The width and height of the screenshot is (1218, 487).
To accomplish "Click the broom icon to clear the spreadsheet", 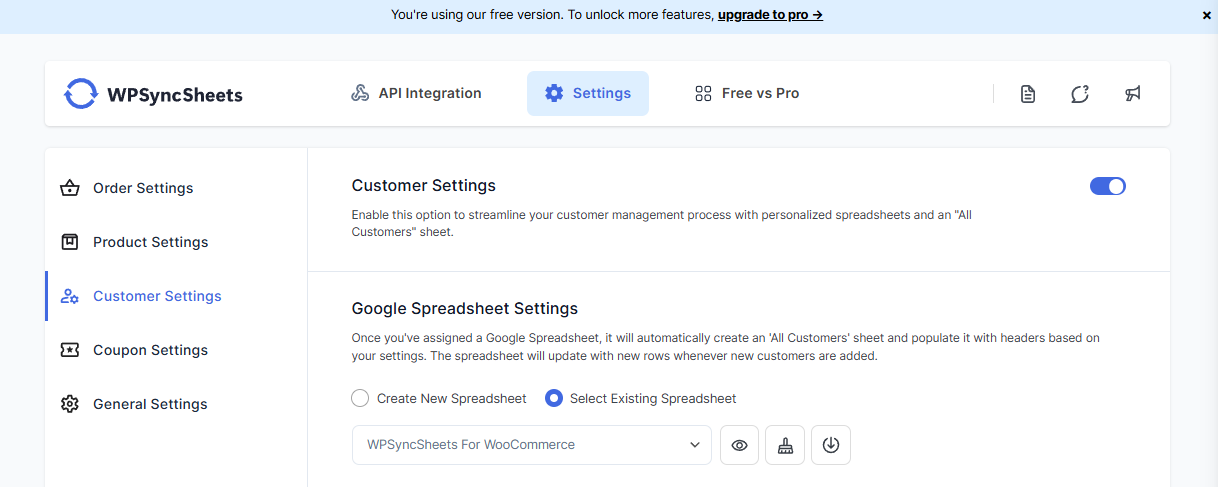I will pos(785,445).
